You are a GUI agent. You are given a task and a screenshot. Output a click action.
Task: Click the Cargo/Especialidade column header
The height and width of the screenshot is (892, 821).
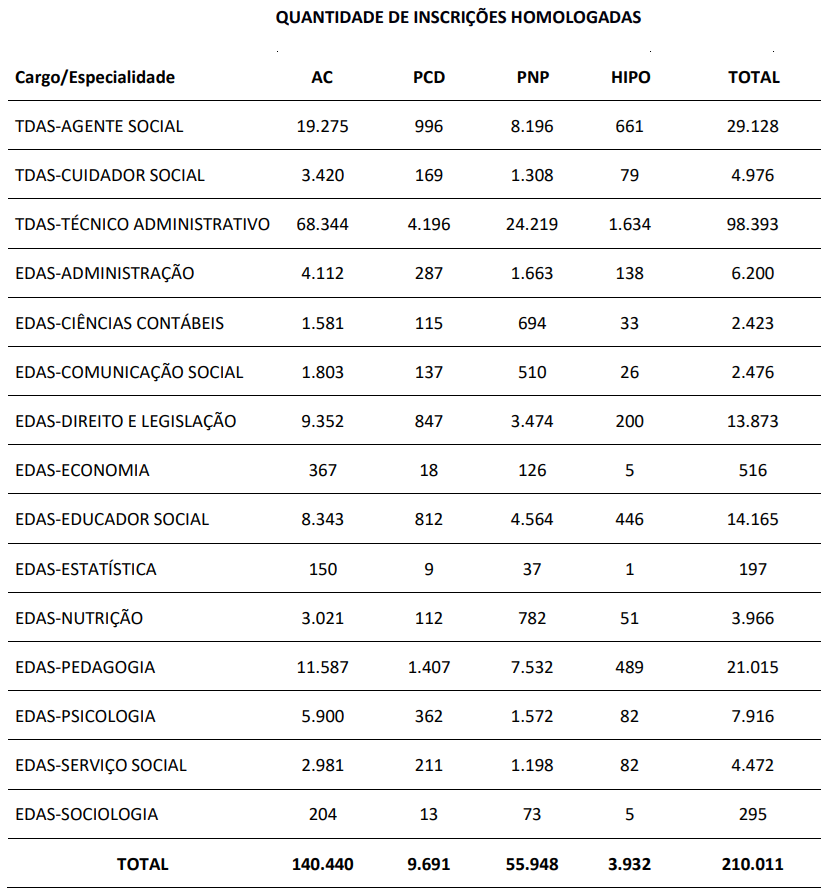[x=95, y=77]
